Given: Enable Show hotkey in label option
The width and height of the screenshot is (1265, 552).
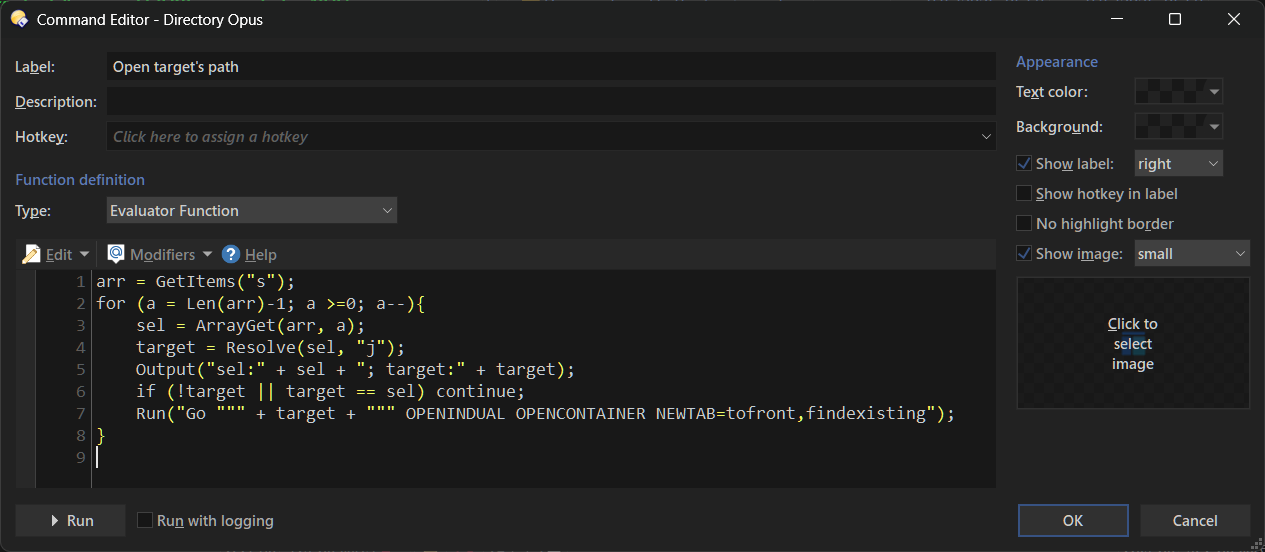Looking at the screenshot, I should [1024, 193].
